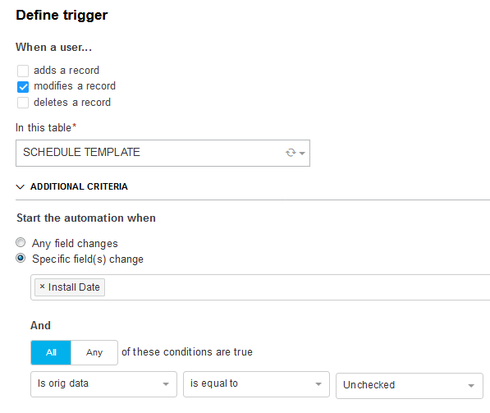490x413 pixels.
Task: Collapse the Additional Criteria chevron
Action: (x=20, y=187)
